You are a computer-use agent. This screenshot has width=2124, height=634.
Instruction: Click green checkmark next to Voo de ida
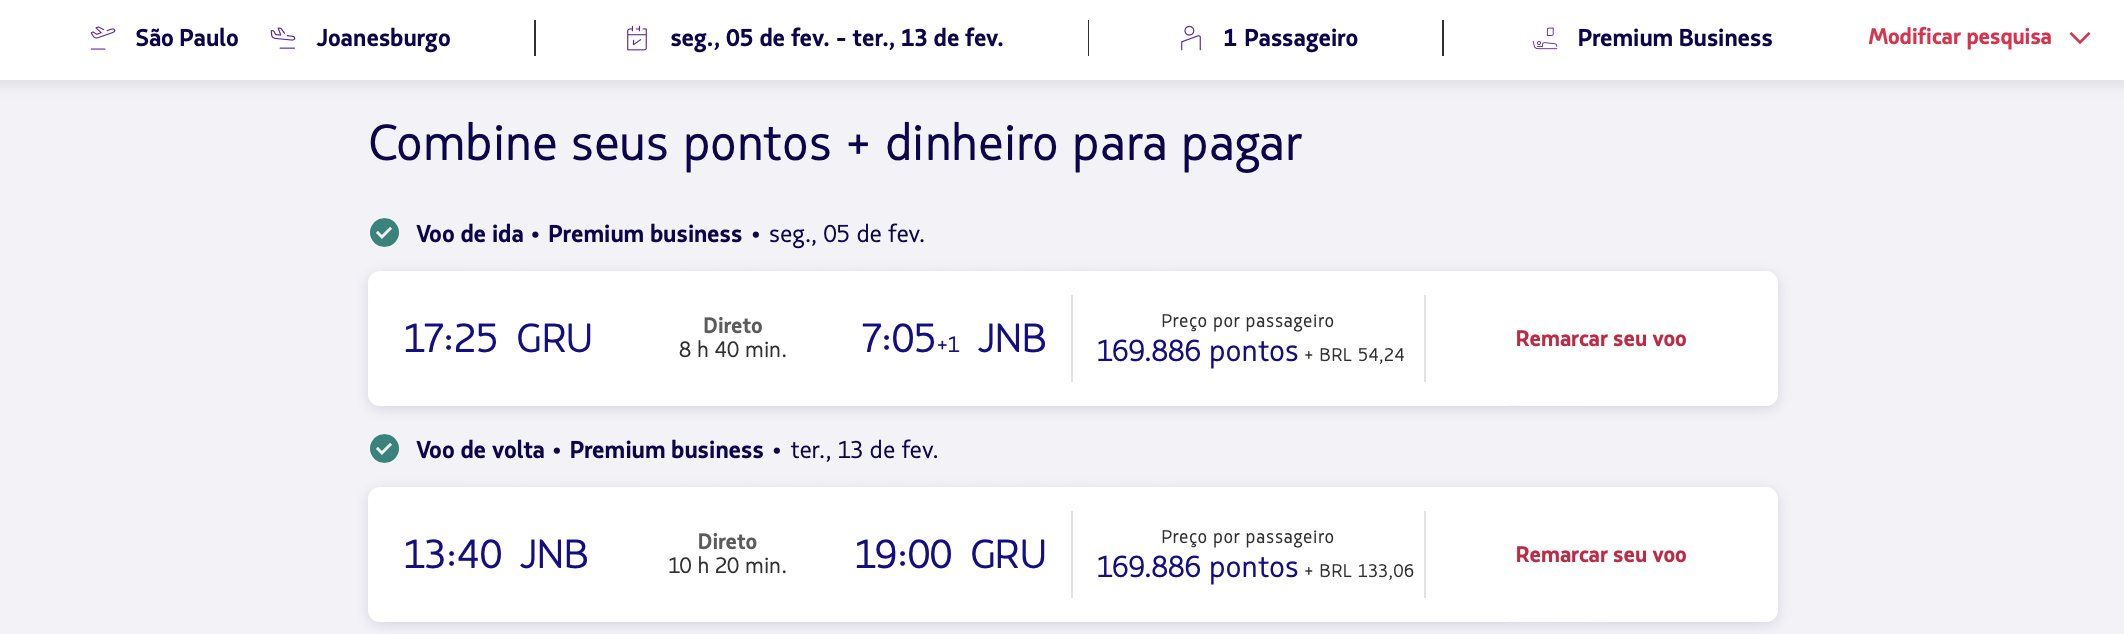point(384,233)
